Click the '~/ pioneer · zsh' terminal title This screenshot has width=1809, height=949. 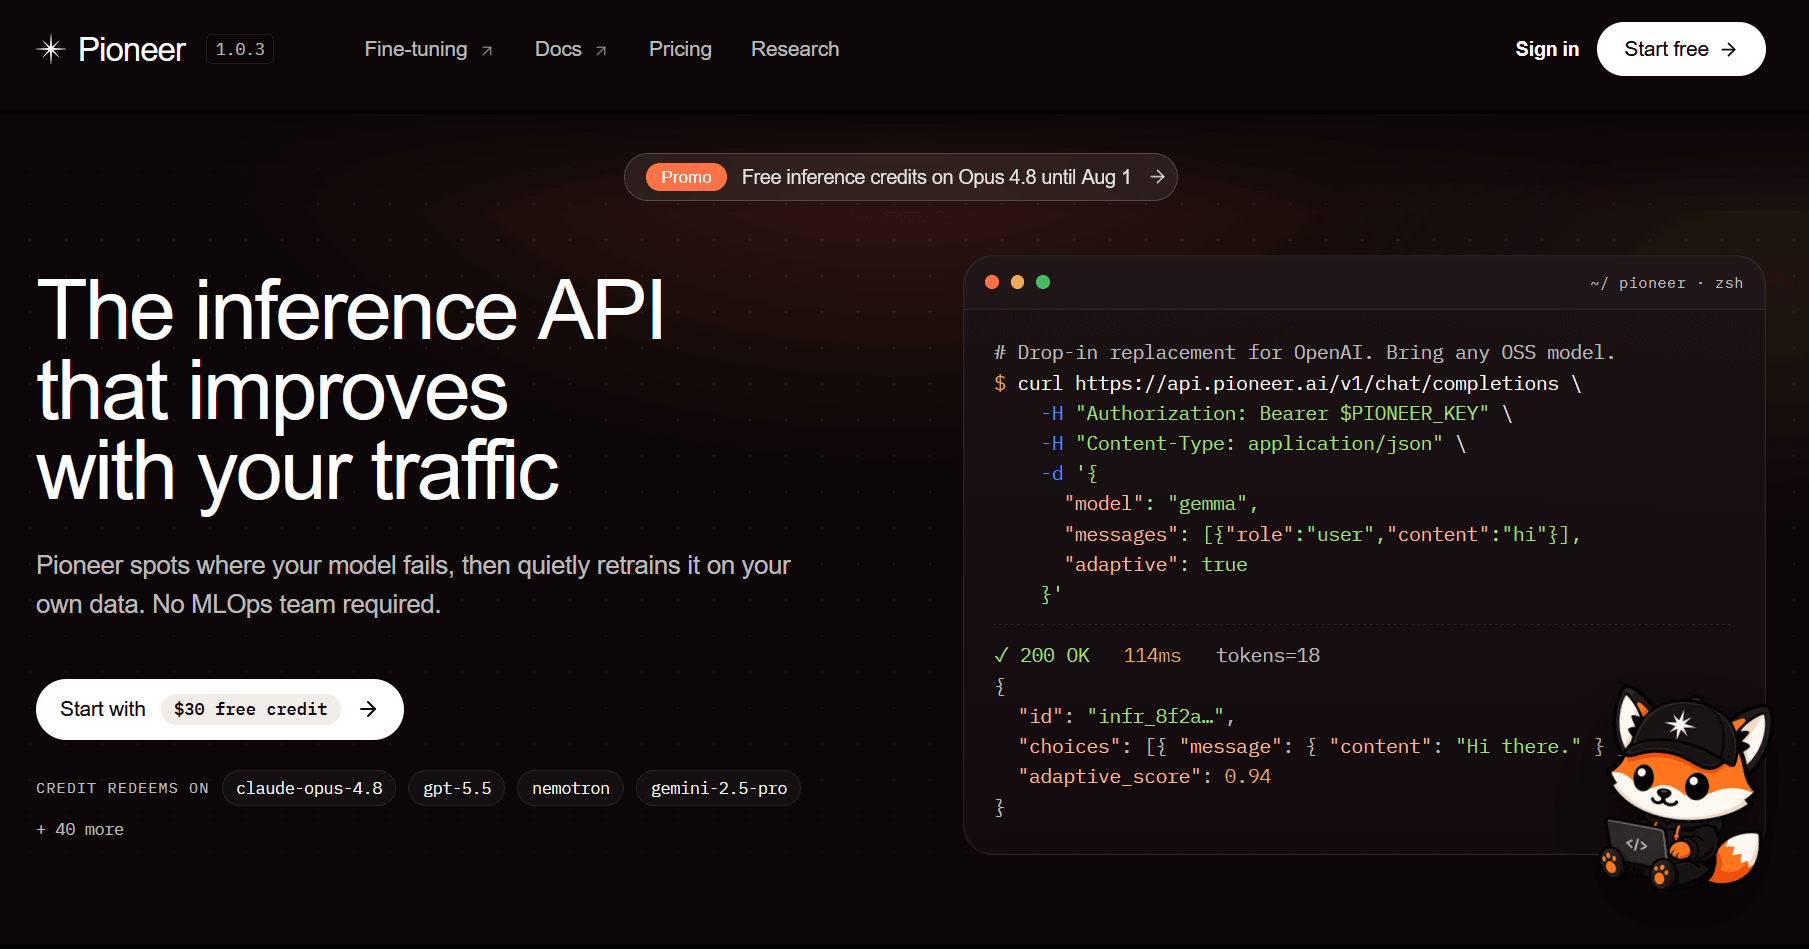(x=1666, y=283)
